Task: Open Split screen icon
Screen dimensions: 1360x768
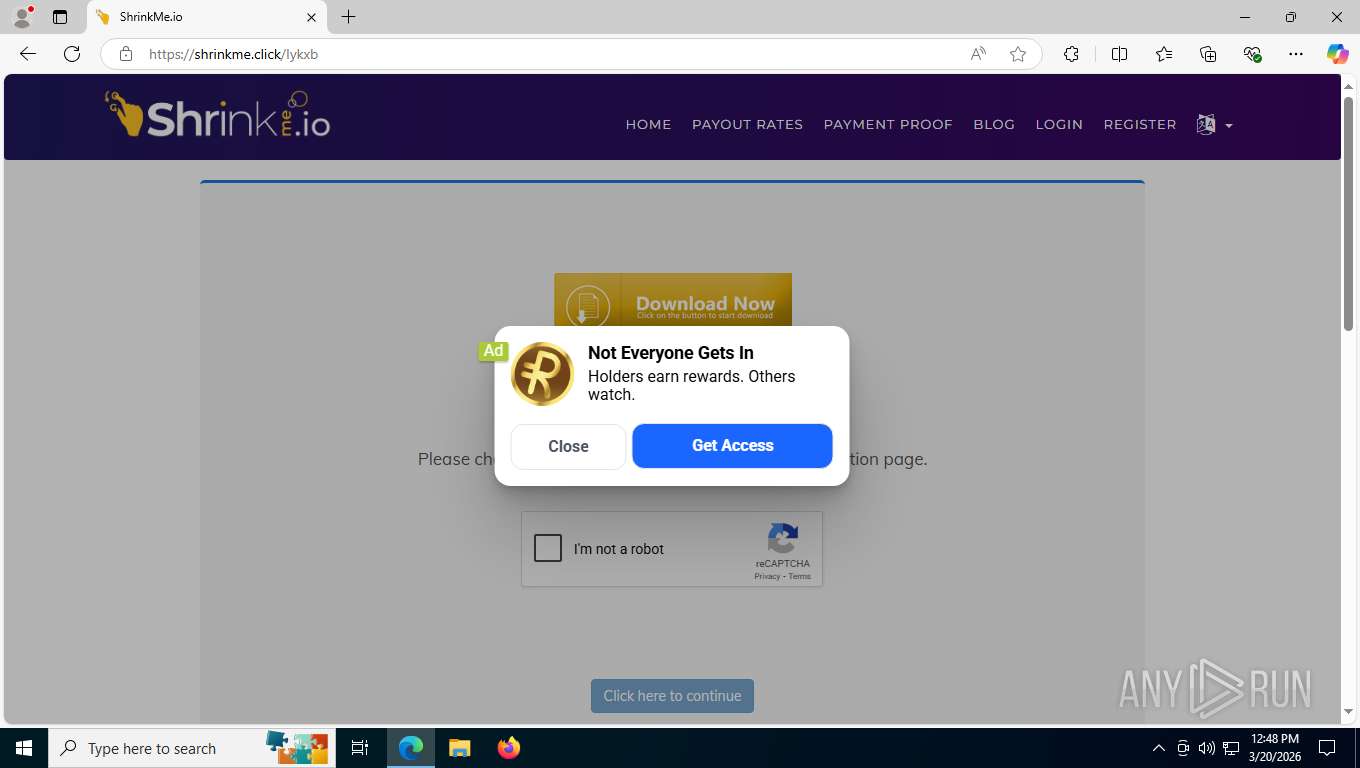Action: pos(1119,54)
